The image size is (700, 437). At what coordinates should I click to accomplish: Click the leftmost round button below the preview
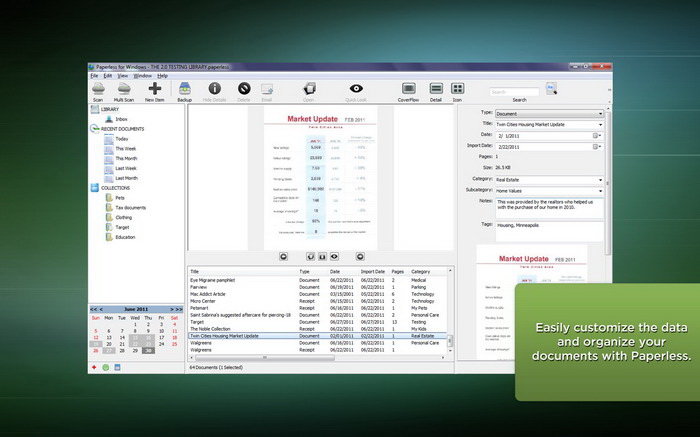tap(283, 256)
